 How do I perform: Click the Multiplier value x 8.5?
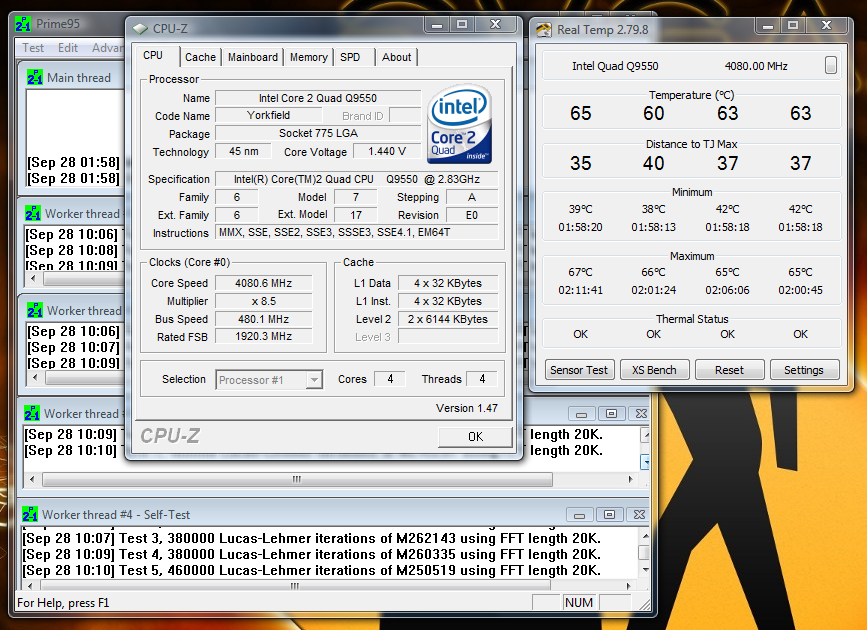(263, 301)
